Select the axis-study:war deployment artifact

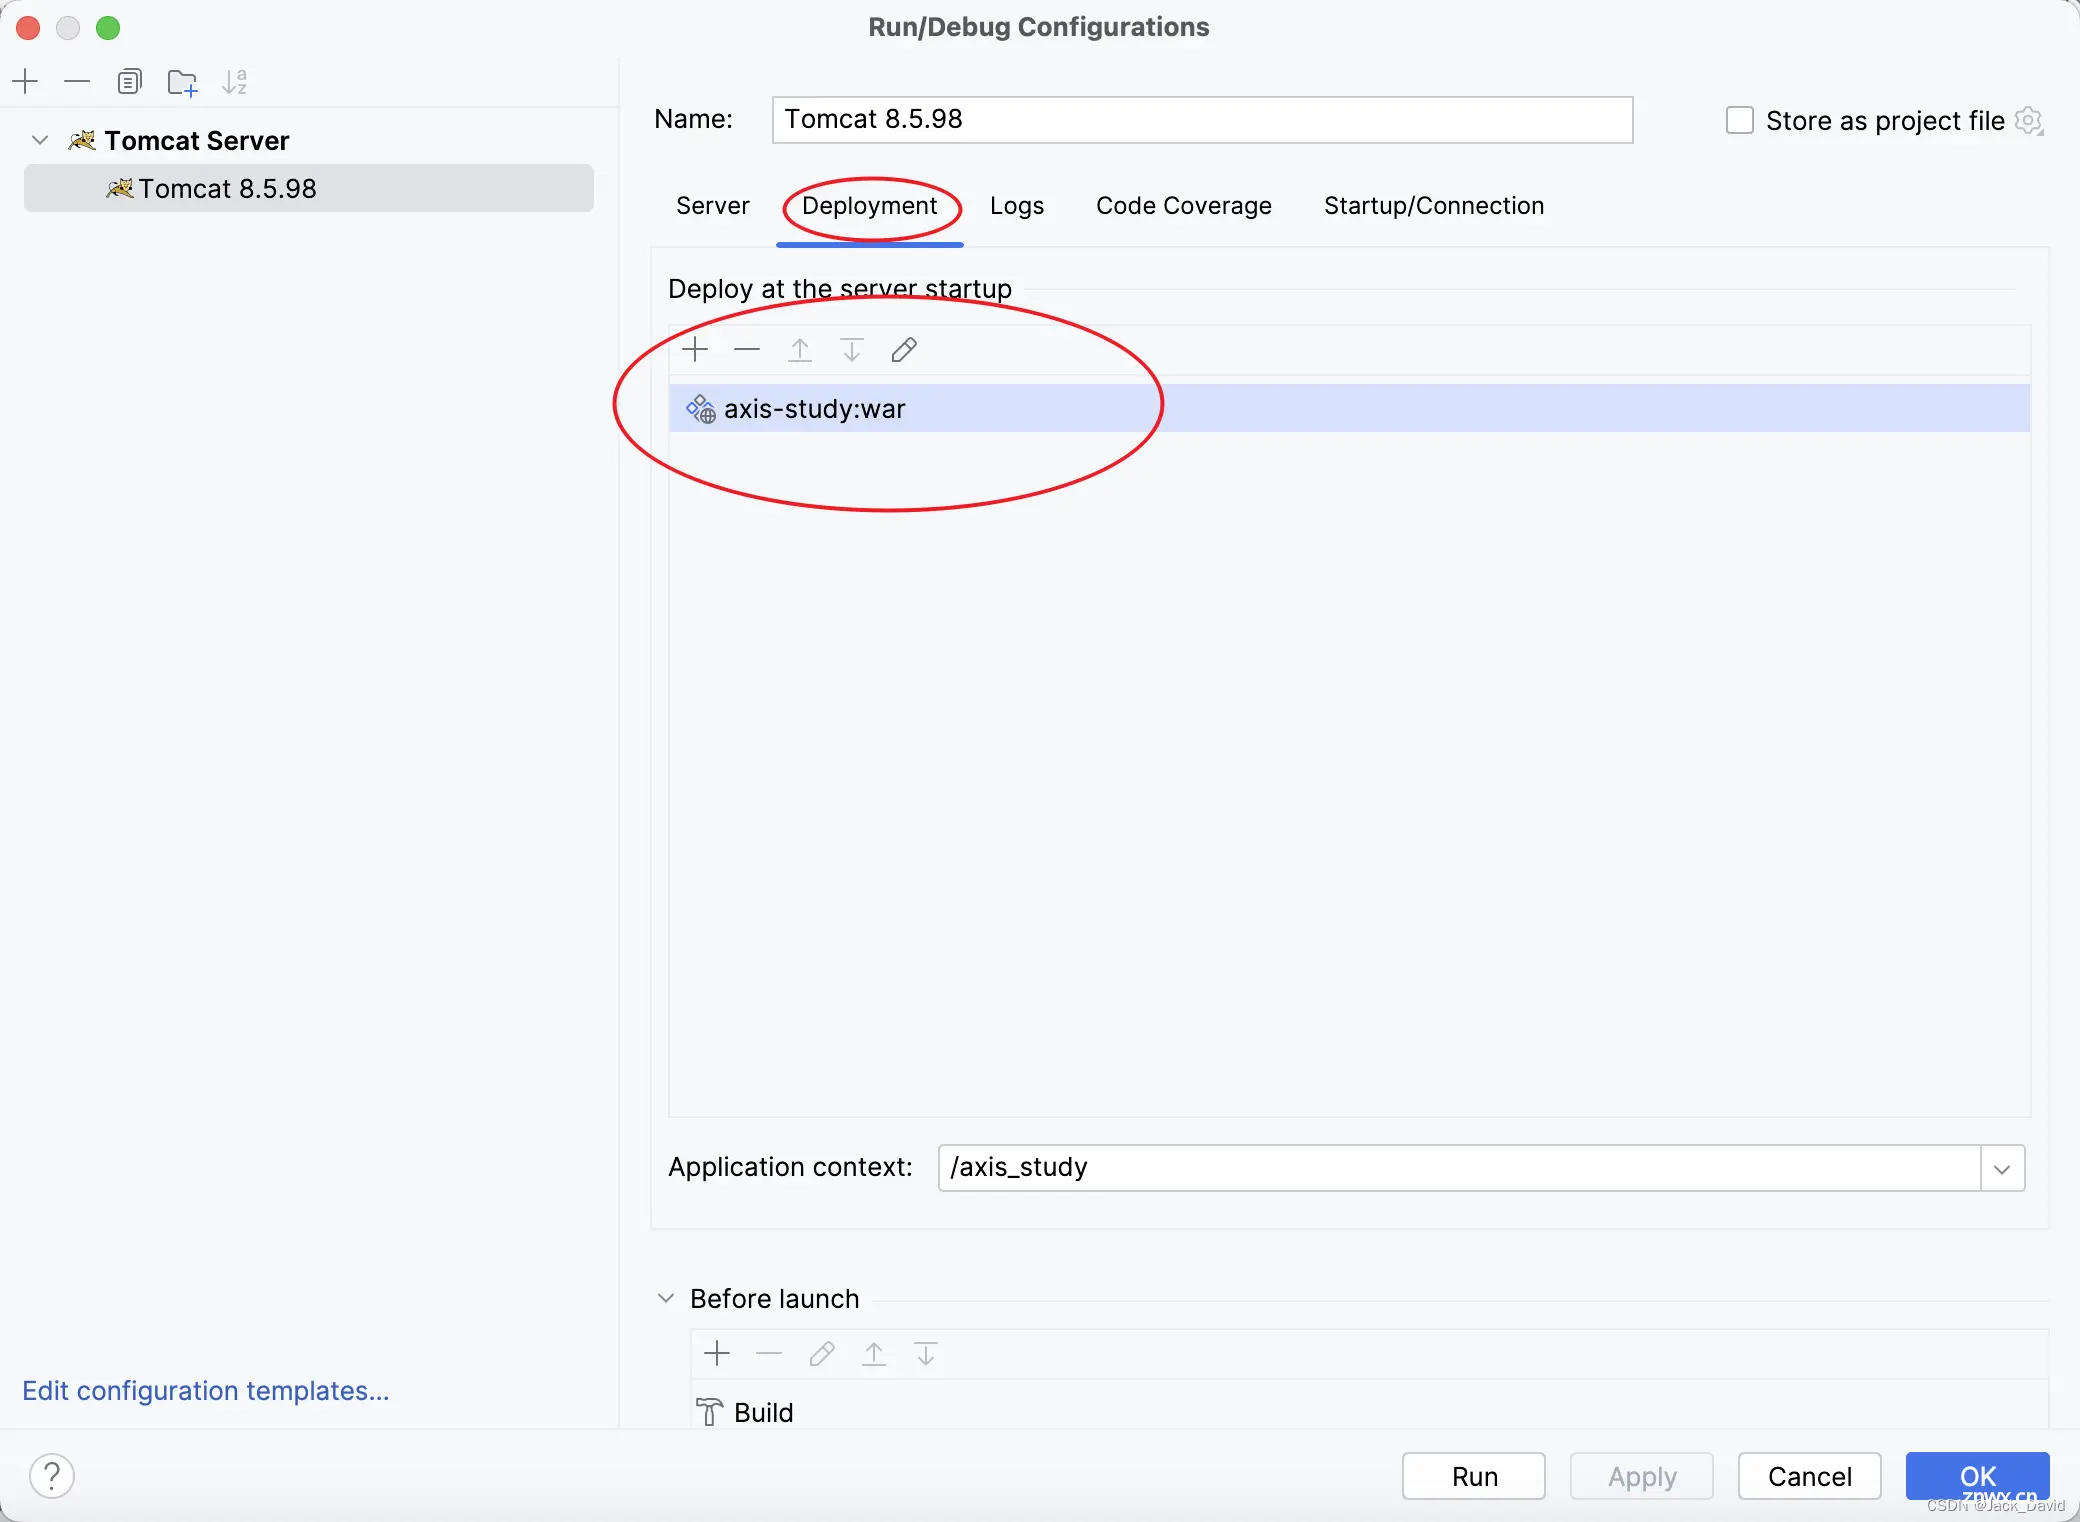point(812,407)
